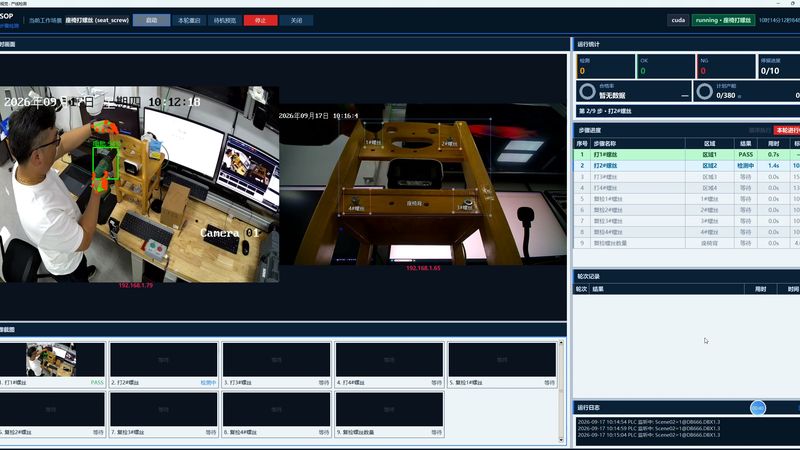
Task: Click the 用时 column header in step table
Action: coord(773,143)
